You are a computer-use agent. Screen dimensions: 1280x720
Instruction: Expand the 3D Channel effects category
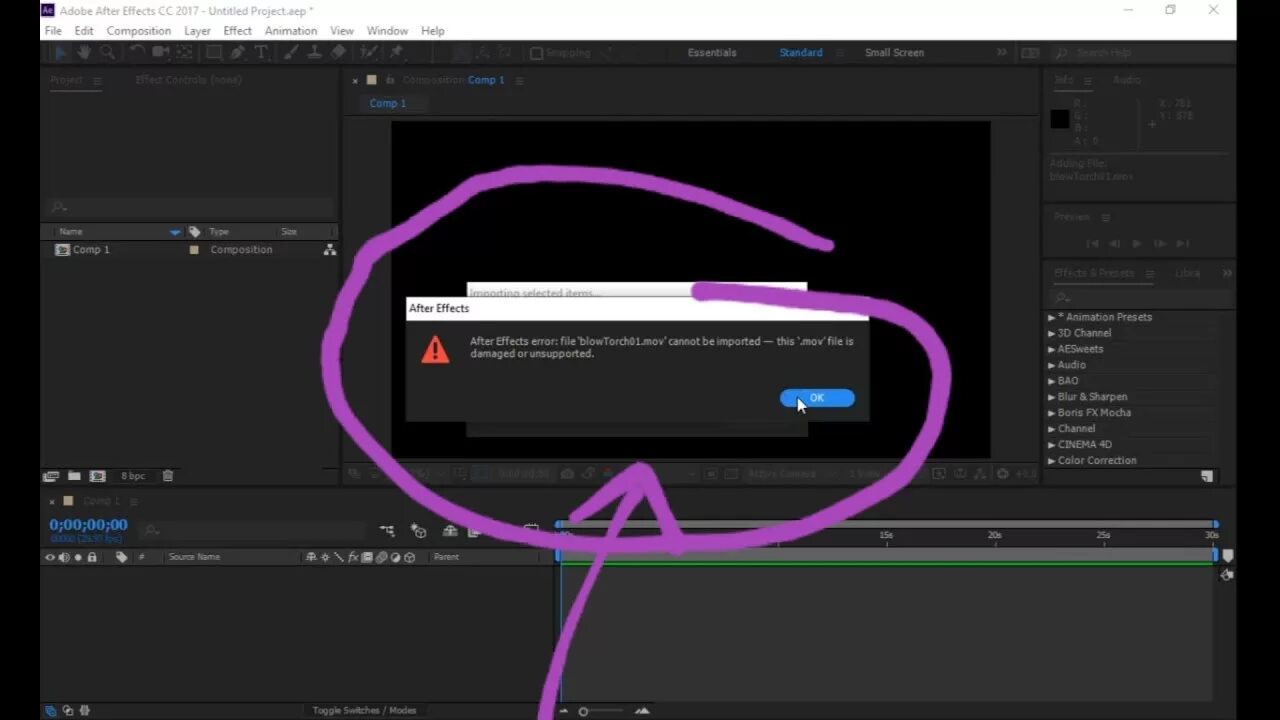pos(1051,333)
